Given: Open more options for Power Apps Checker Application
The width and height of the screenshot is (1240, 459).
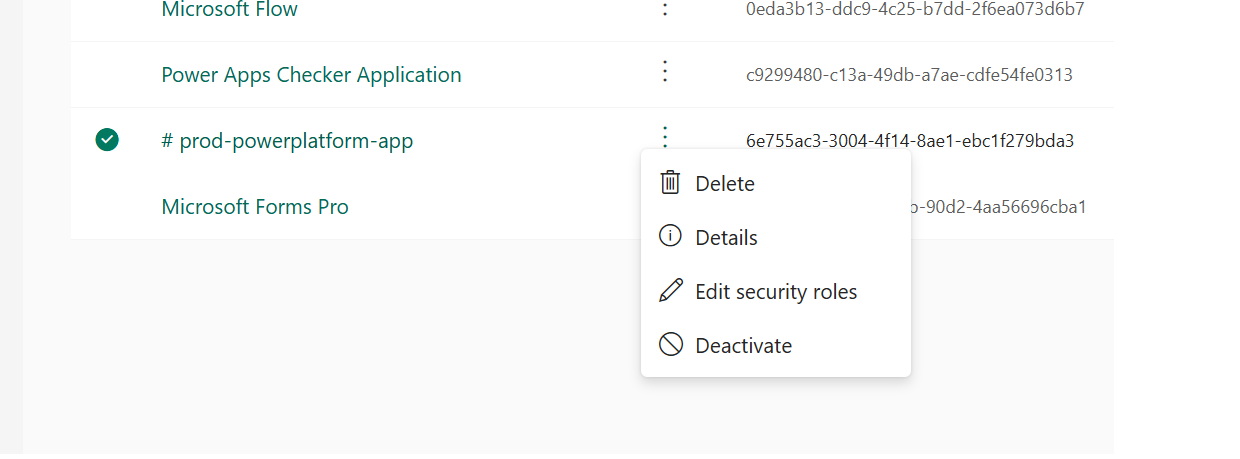Looking at the screenshot, I should [665, 71].
